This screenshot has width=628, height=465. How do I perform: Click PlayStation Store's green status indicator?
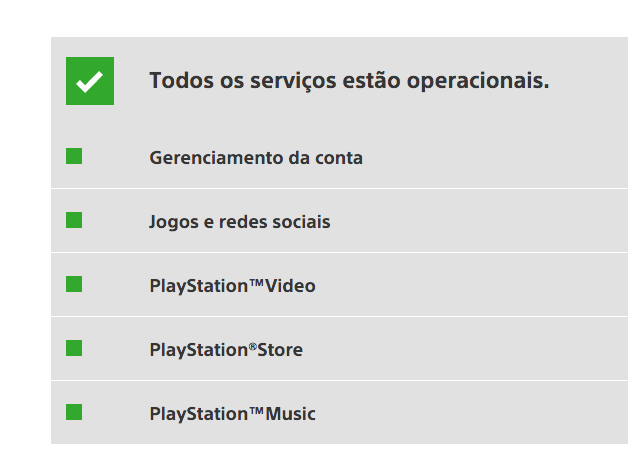pos(74,348)
